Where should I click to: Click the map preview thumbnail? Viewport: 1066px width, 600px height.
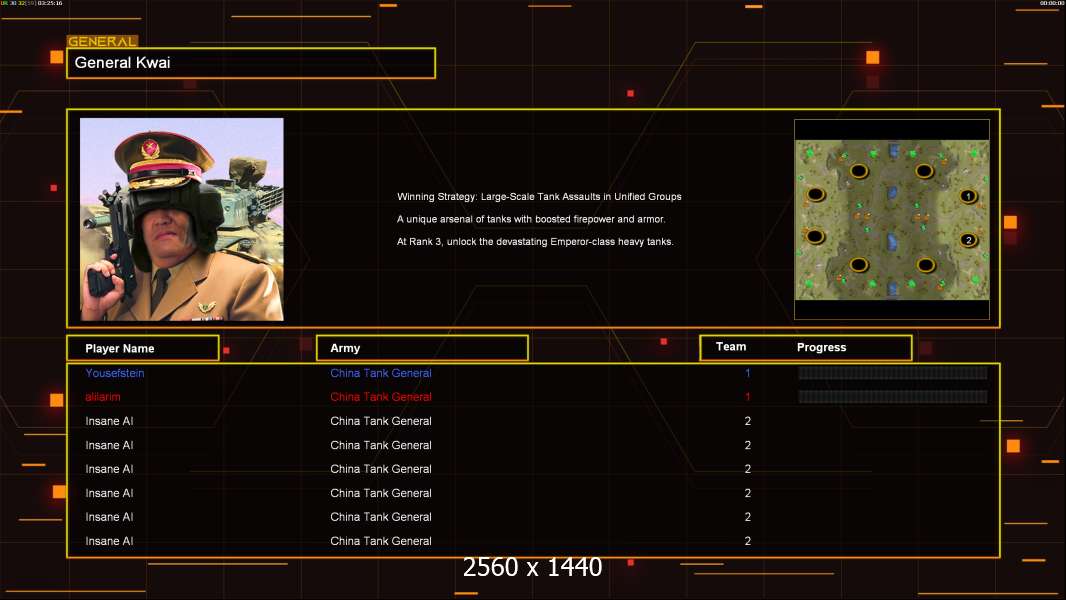[891, 219]
